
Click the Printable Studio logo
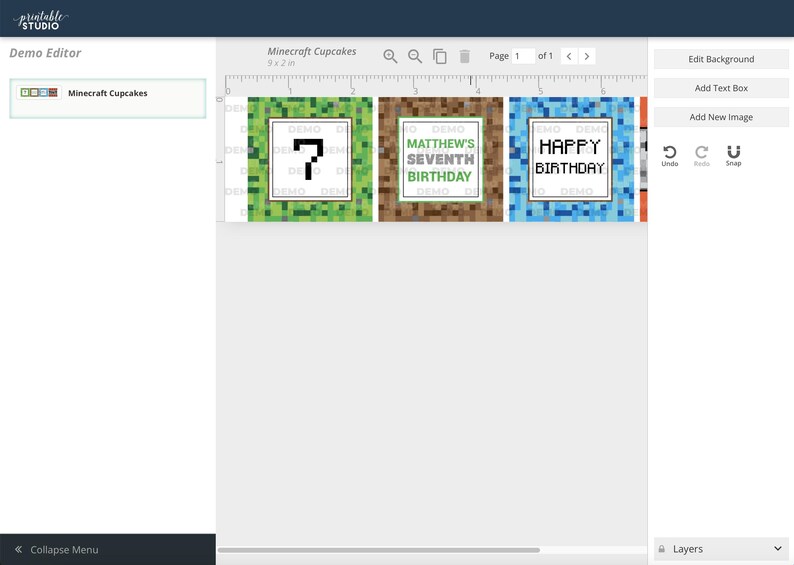tap(41, 20)
